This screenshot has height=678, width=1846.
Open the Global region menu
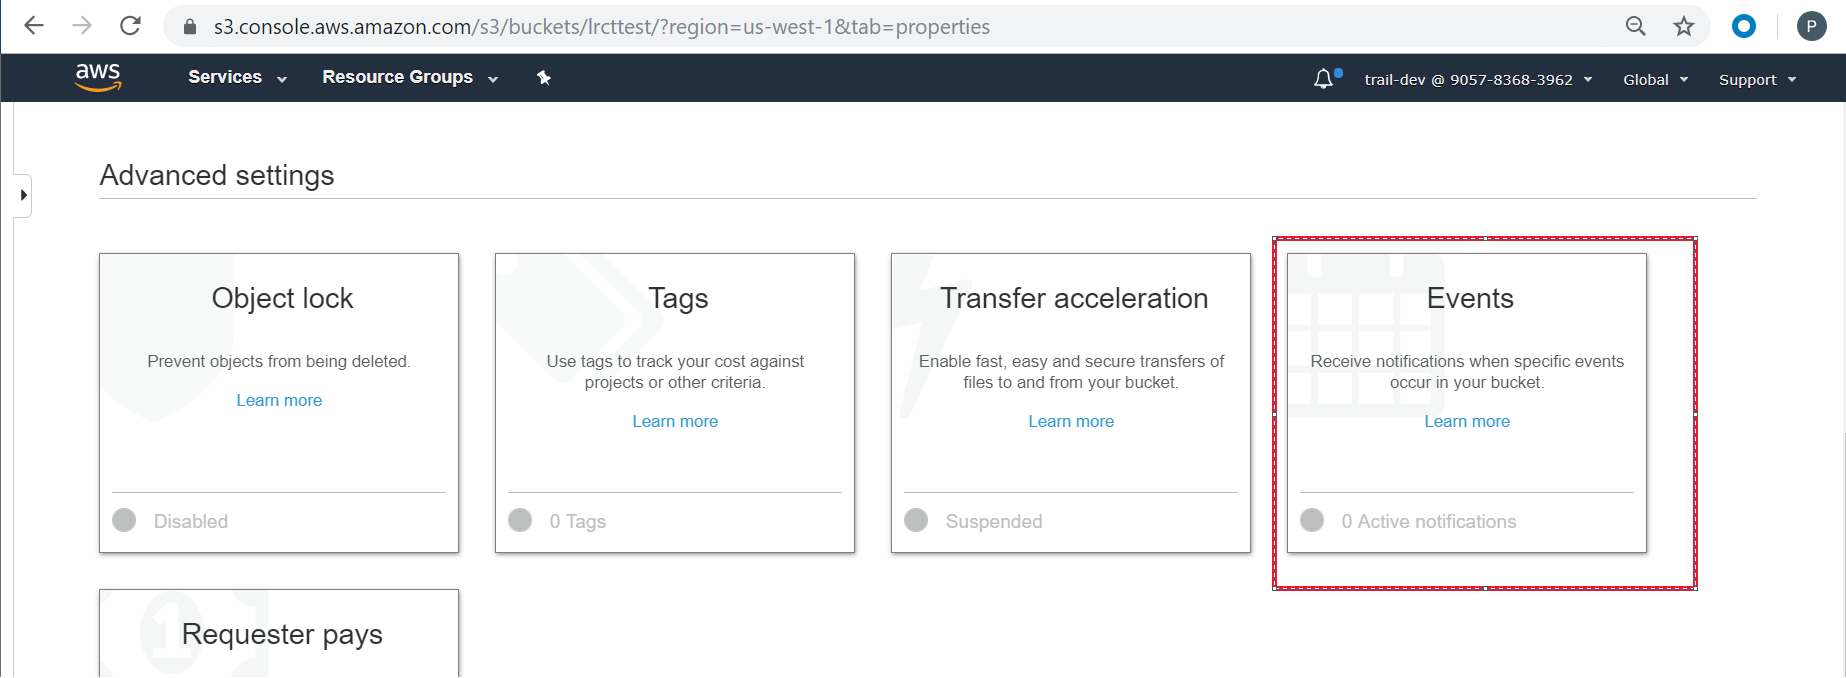1655,80
